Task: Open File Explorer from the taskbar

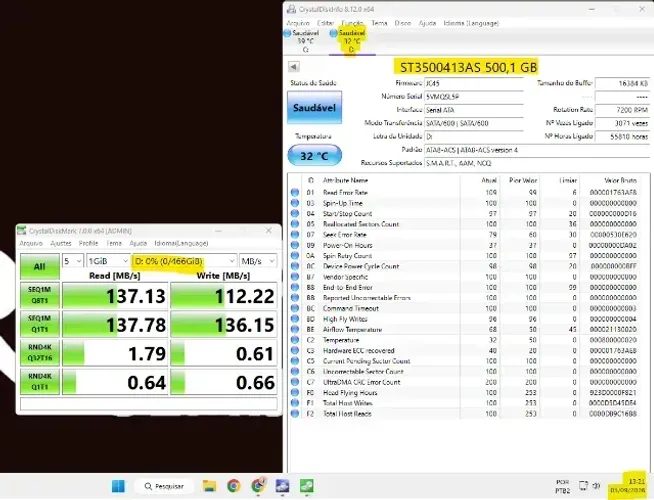Action: 209,486
